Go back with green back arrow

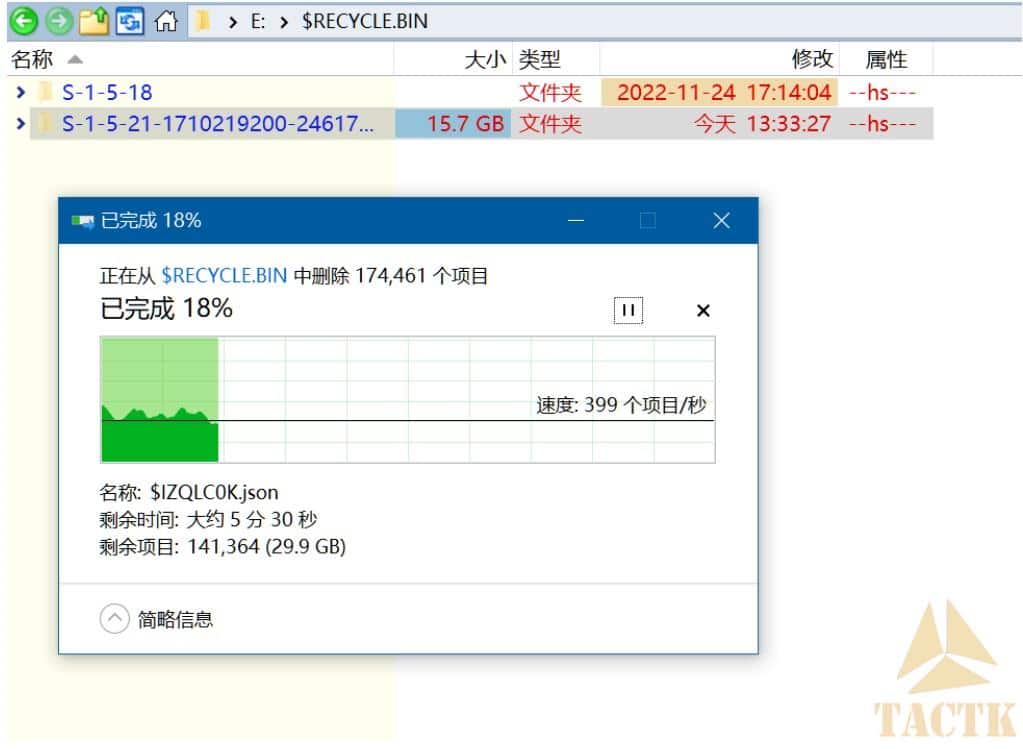click(23, 21)
